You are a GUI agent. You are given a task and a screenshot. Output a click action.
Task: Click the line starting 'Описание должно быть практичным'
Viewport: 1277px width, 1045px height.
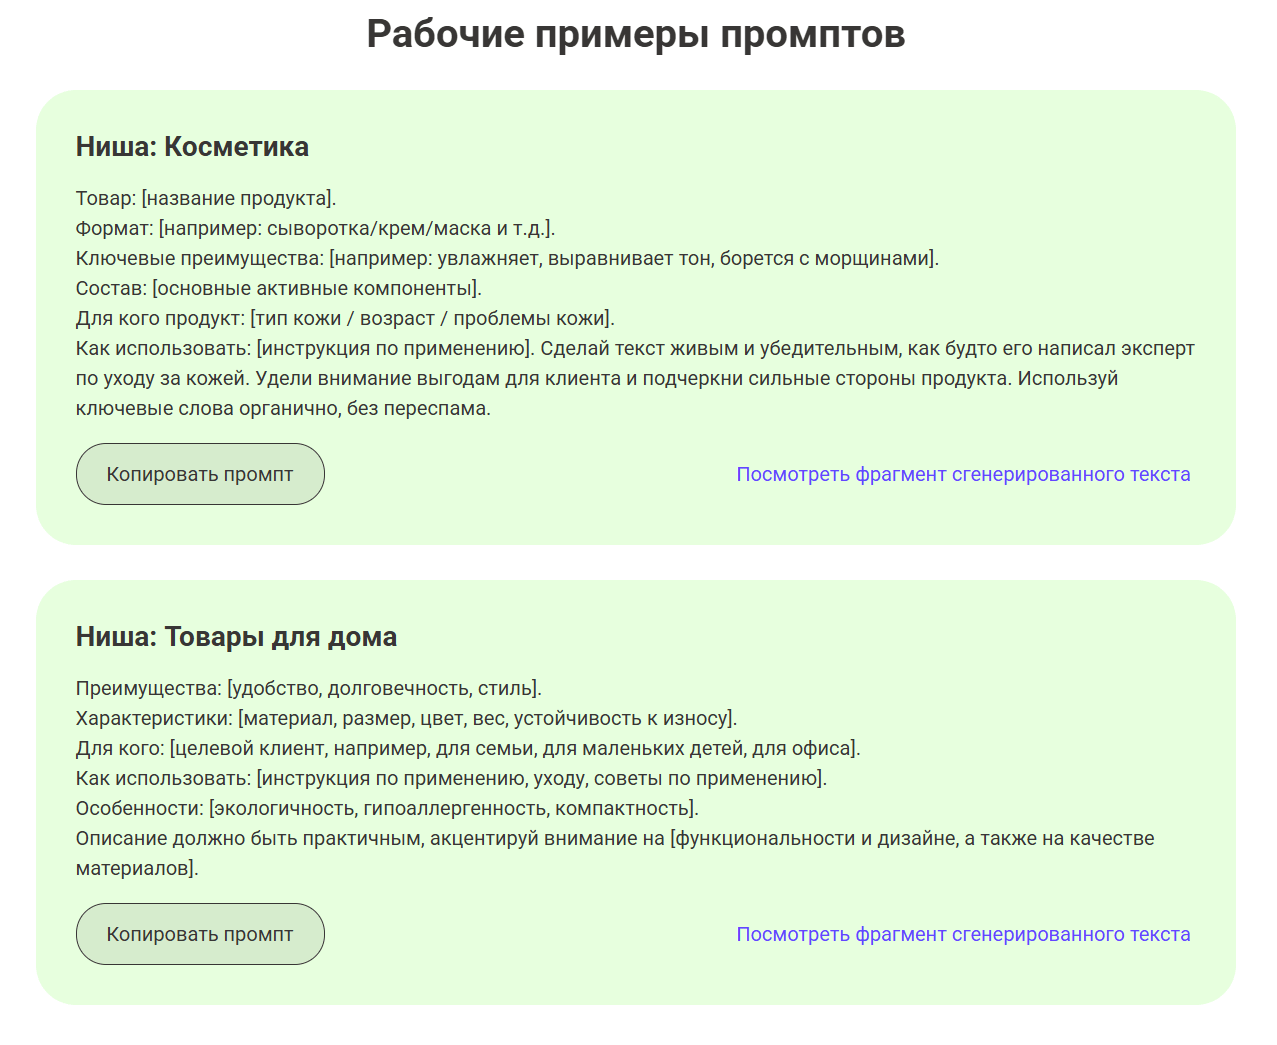615,838
